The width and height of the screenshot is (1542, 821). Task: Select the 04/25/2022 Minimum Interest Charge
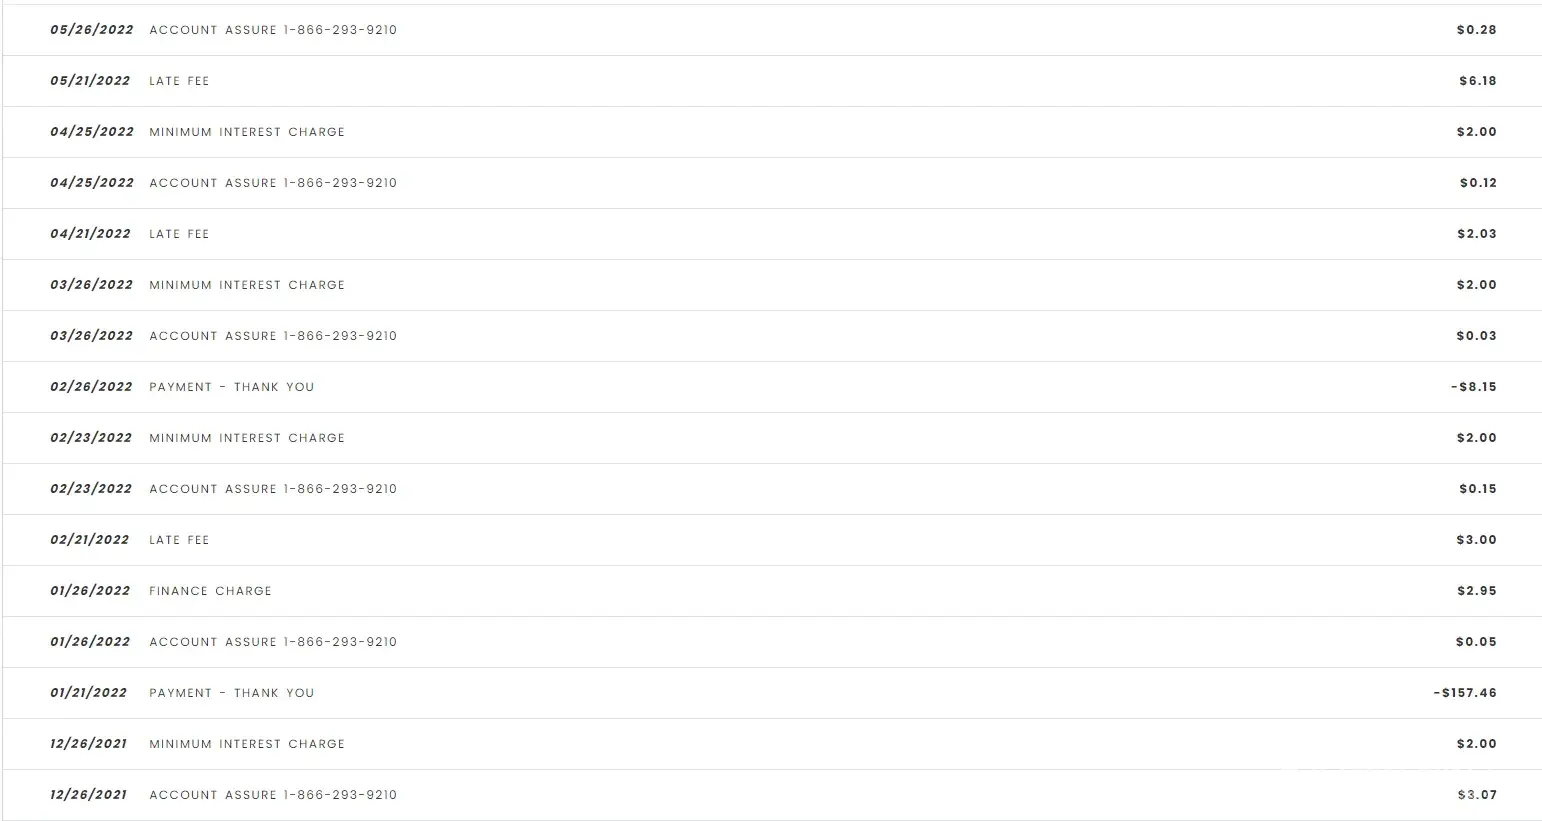coord(772,132)
